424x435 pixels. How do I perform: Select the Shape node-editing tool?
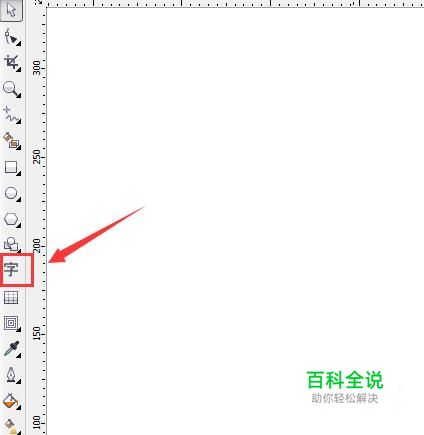pyautogui.click(x=12, y=37)
